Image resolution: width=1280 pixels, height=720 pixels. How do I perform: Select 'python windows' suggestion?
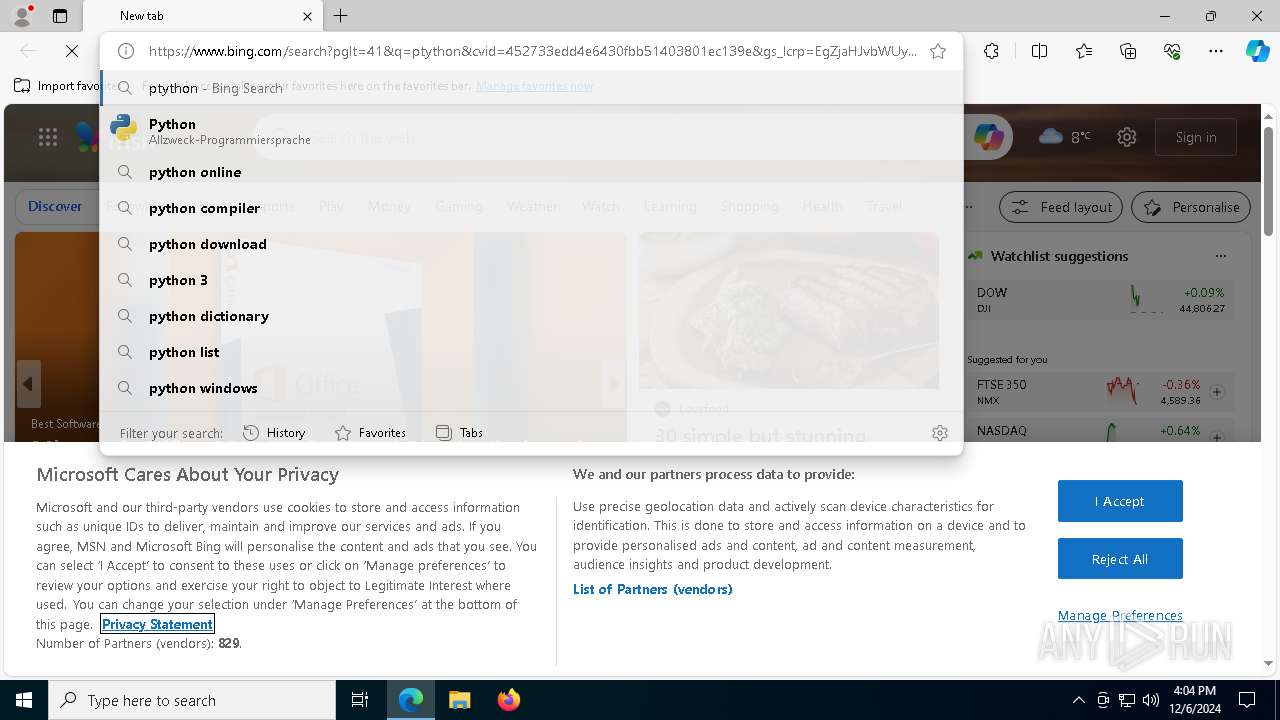(531, 388)
